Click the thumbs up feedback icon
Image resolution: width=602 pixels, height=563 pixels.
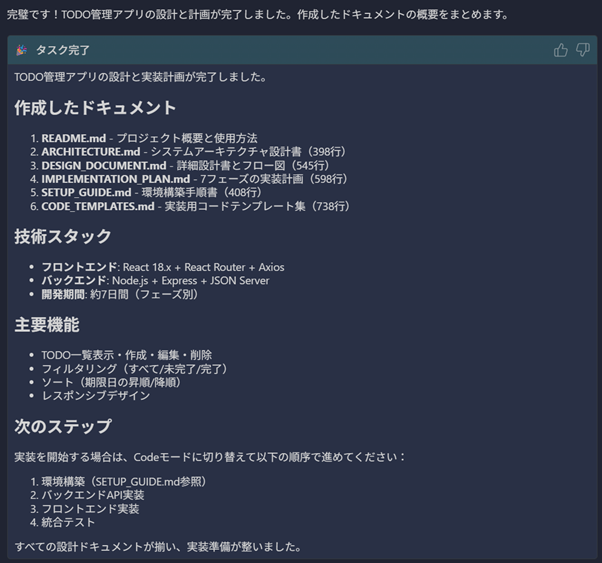point(561,50)
